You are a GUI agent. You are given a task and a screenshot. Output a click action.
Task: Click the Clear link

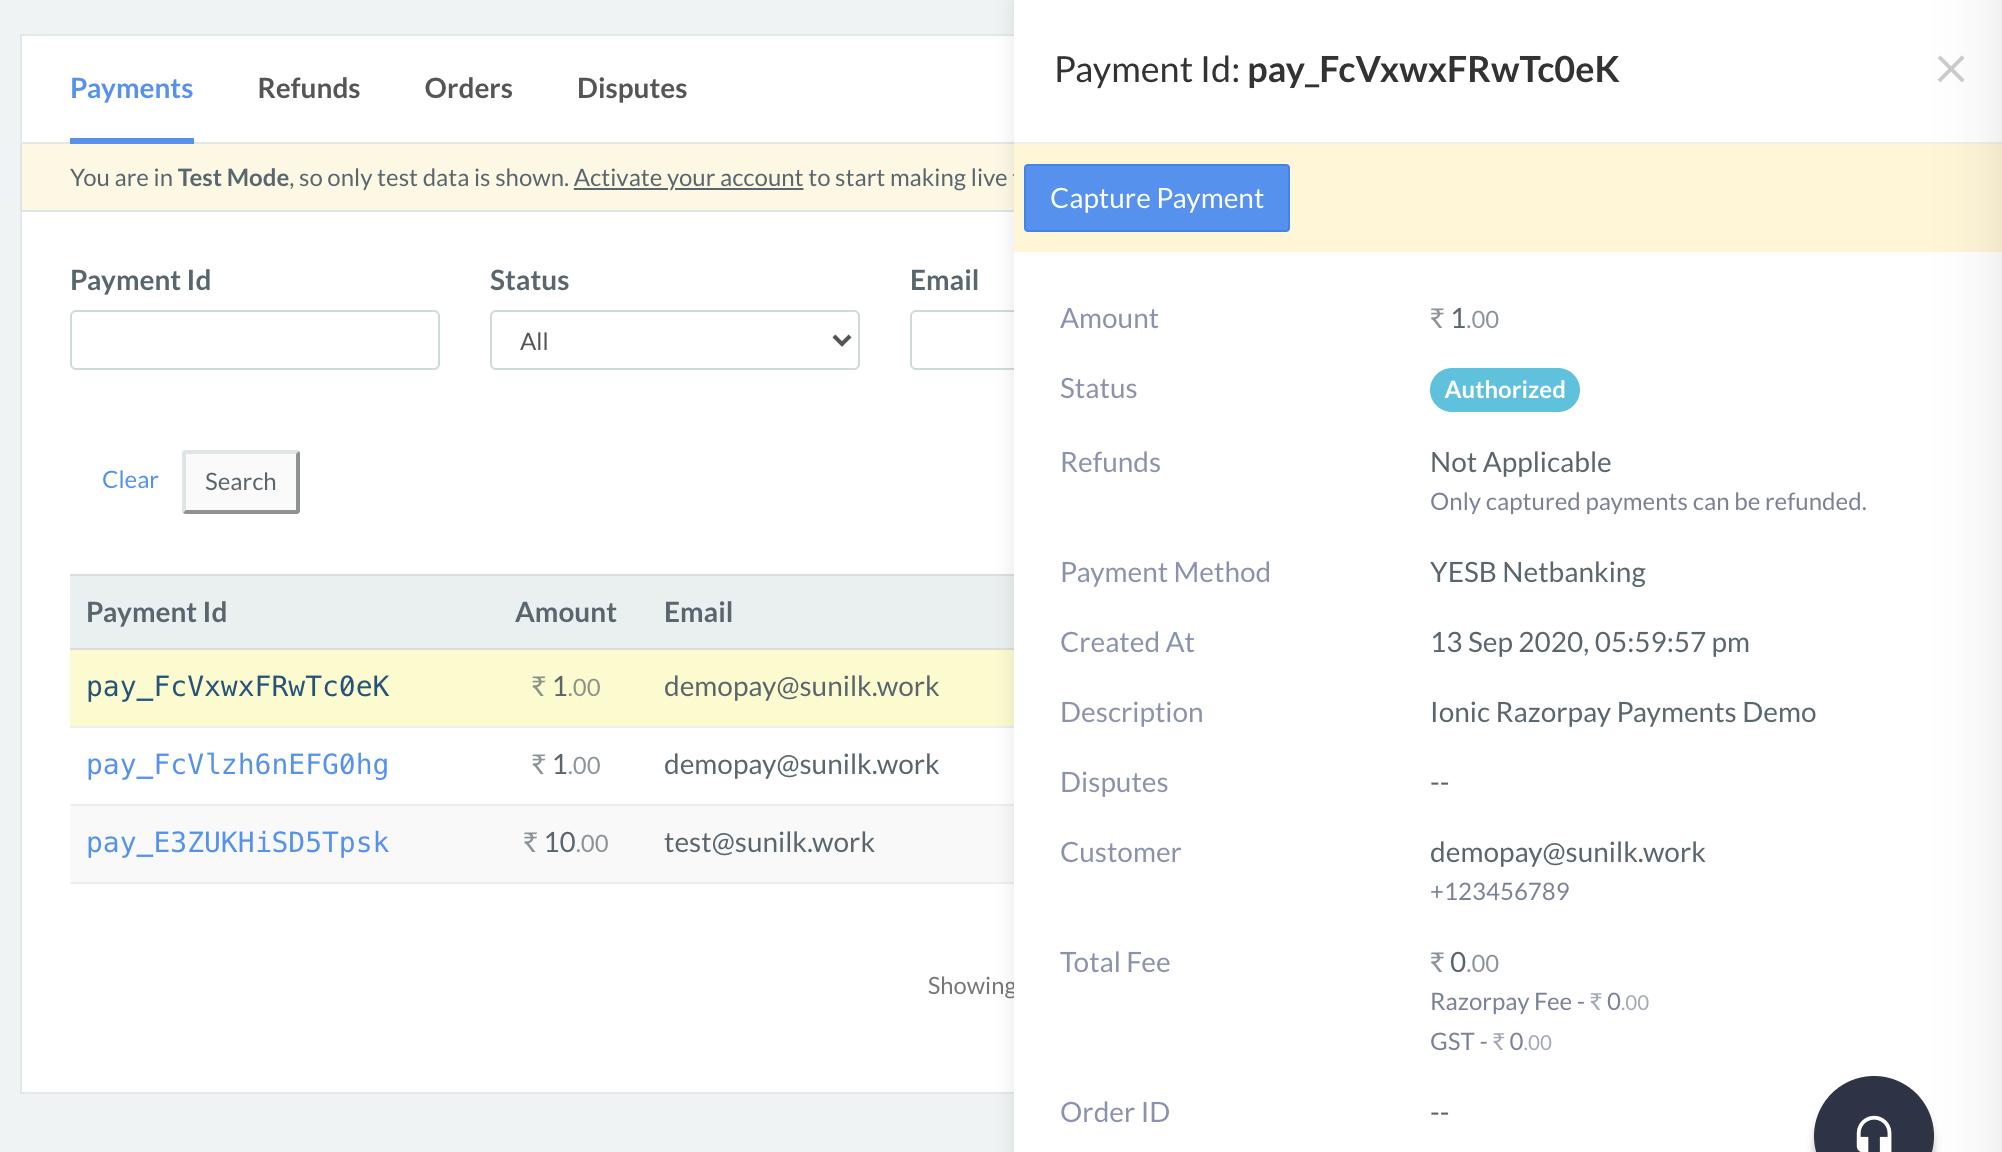131,478
